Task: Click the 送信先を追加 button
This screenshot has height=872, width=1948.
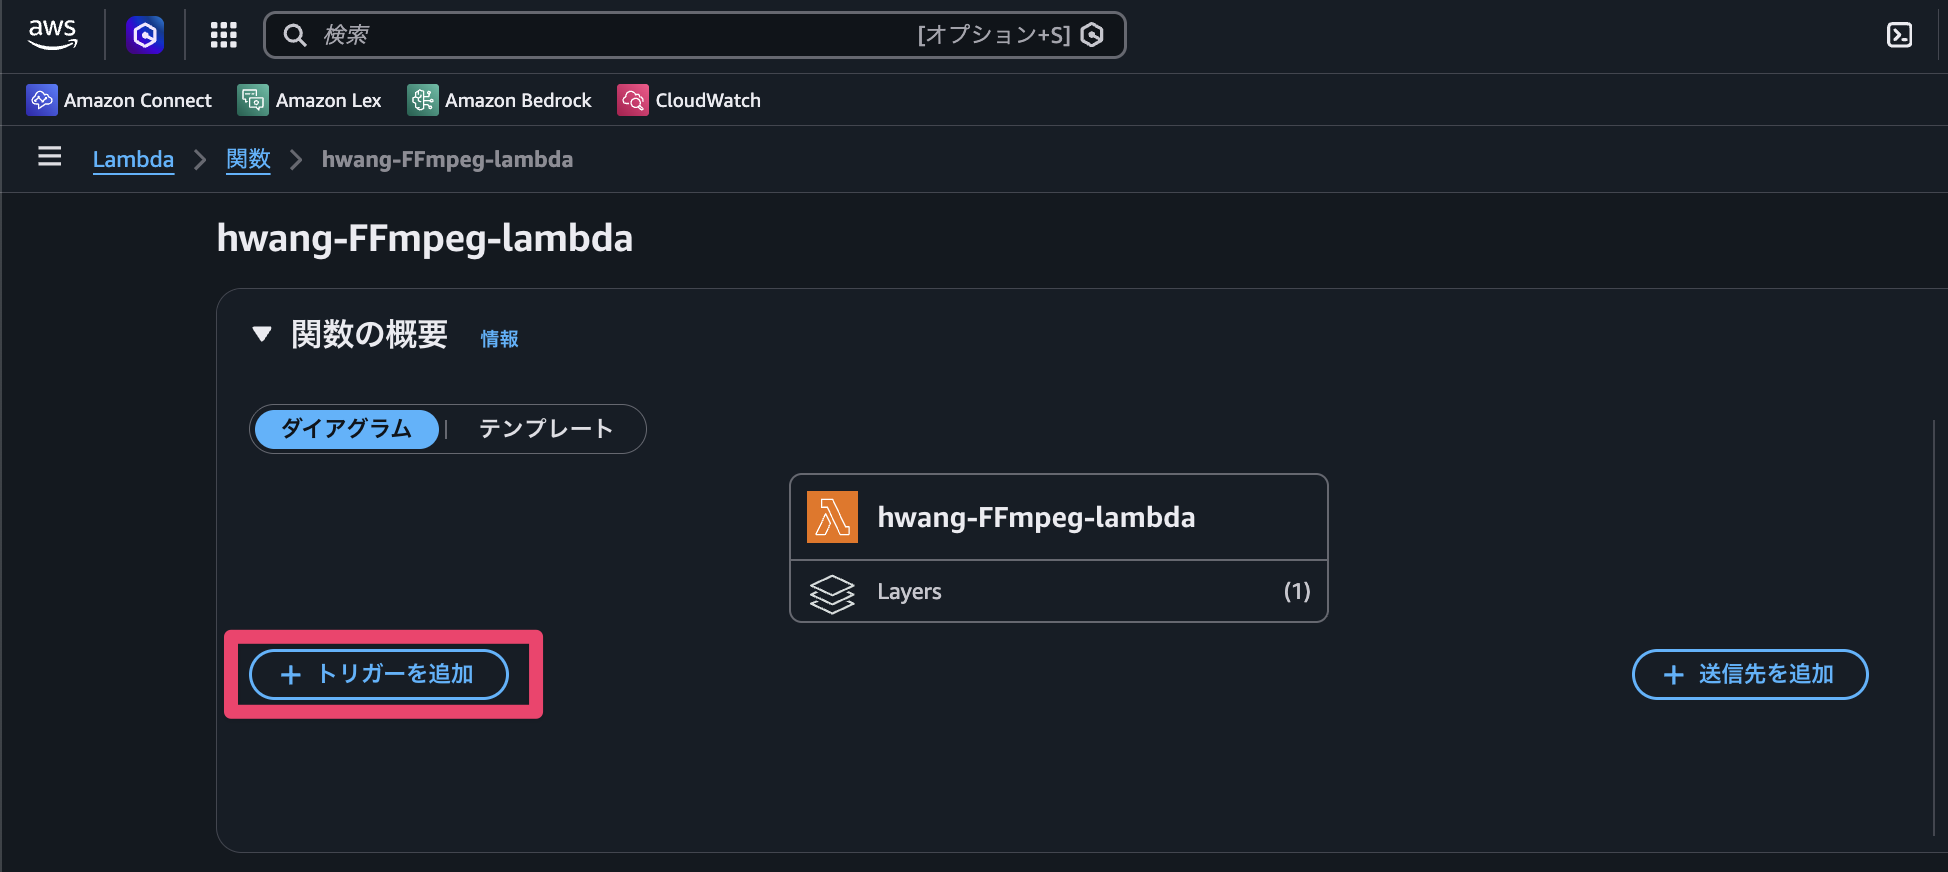Action: click(x=1749, y=674)
